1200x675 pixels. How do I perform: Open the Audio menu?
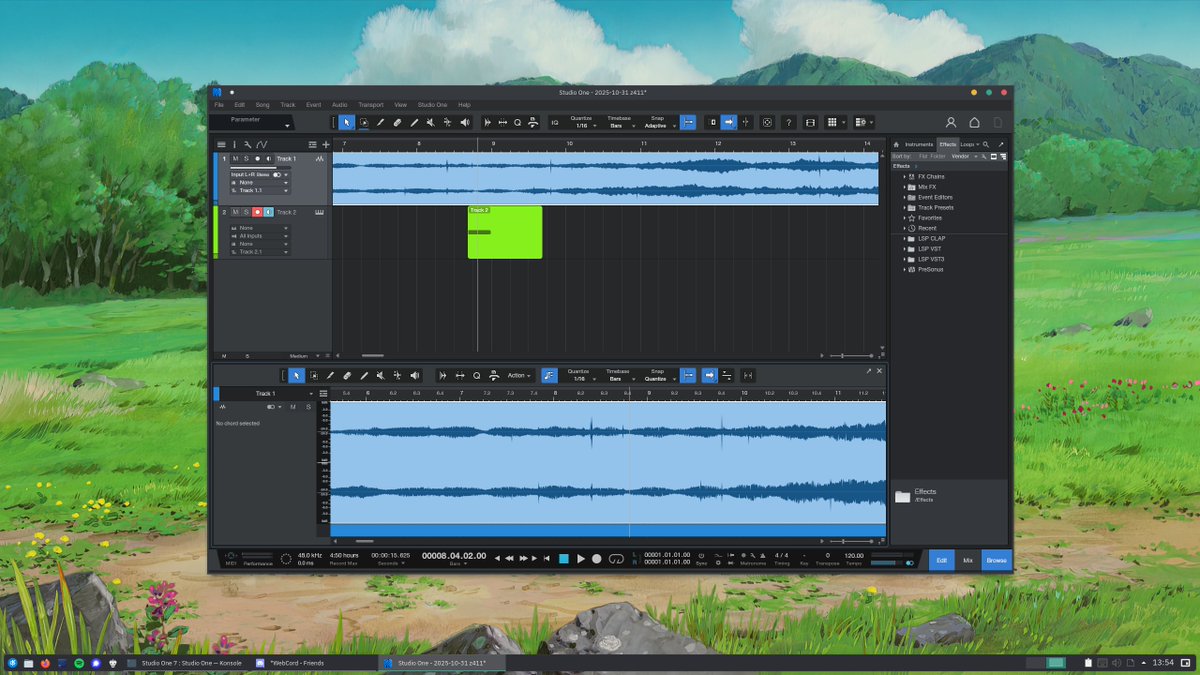pos(339,104)
